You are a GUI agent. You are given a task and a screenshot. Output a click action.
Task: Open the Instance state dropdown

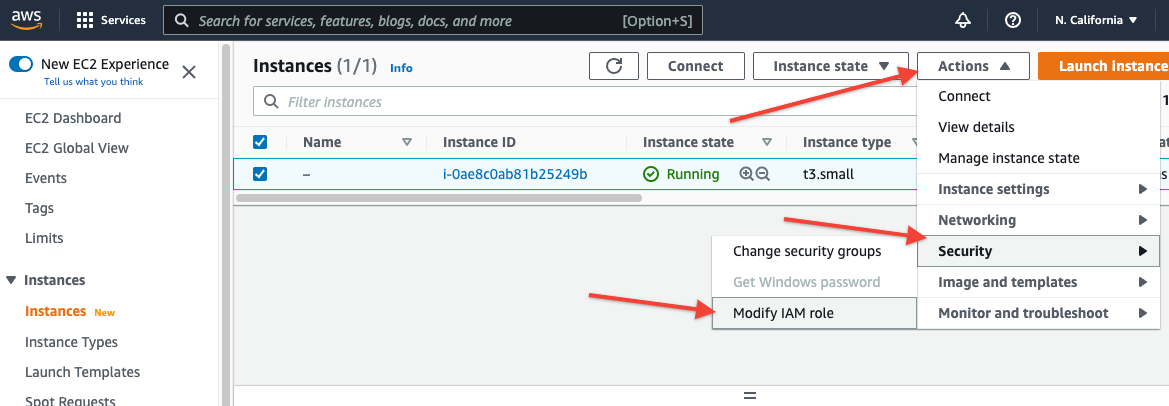coord(831,66)
